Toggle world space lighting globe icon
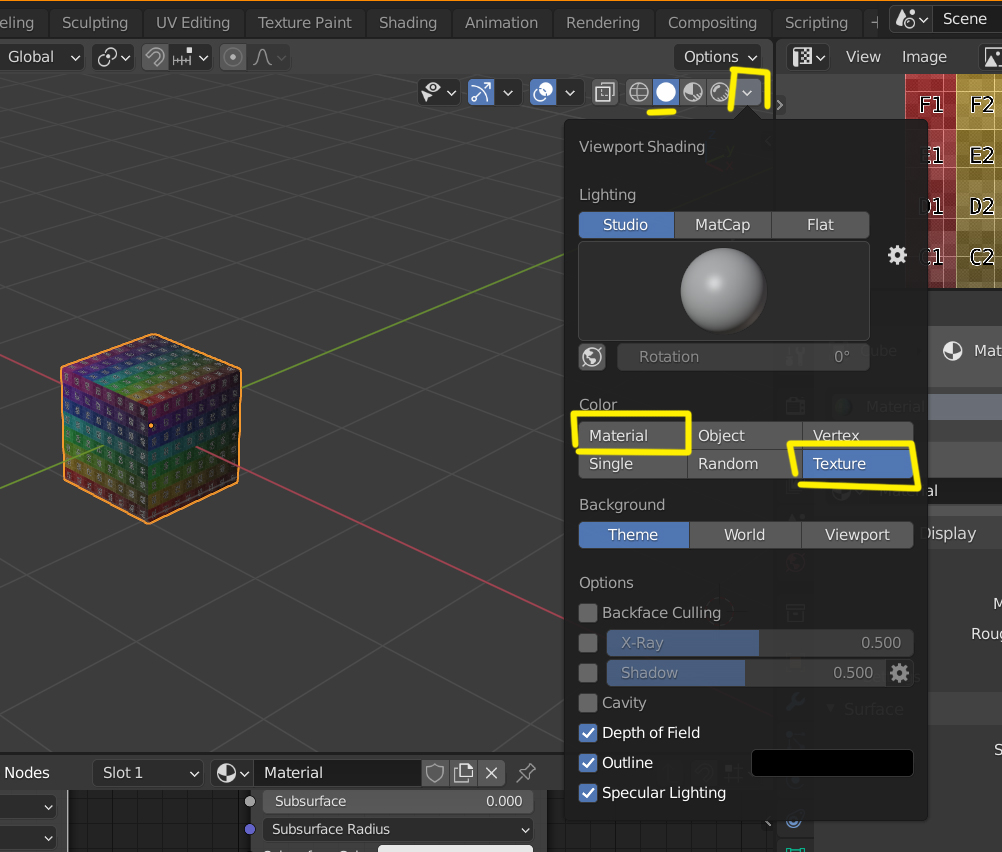Image resolution: width=1002 pixels, height=852 pixels. click(592, 357)
